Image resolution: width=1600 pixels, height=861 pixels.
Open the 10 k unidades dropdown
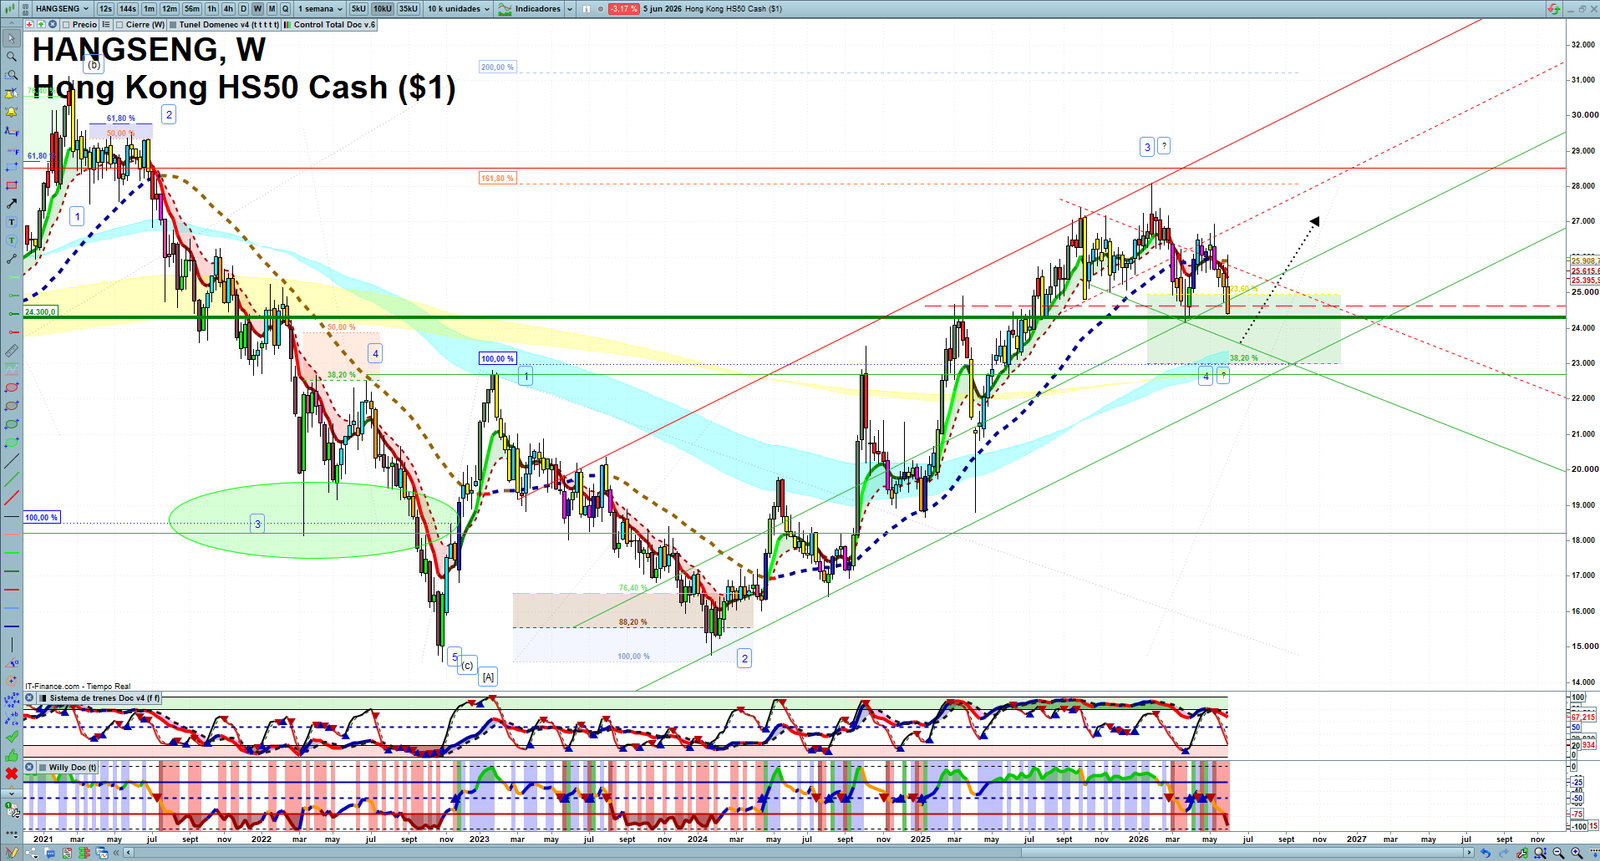coord(457,8)
